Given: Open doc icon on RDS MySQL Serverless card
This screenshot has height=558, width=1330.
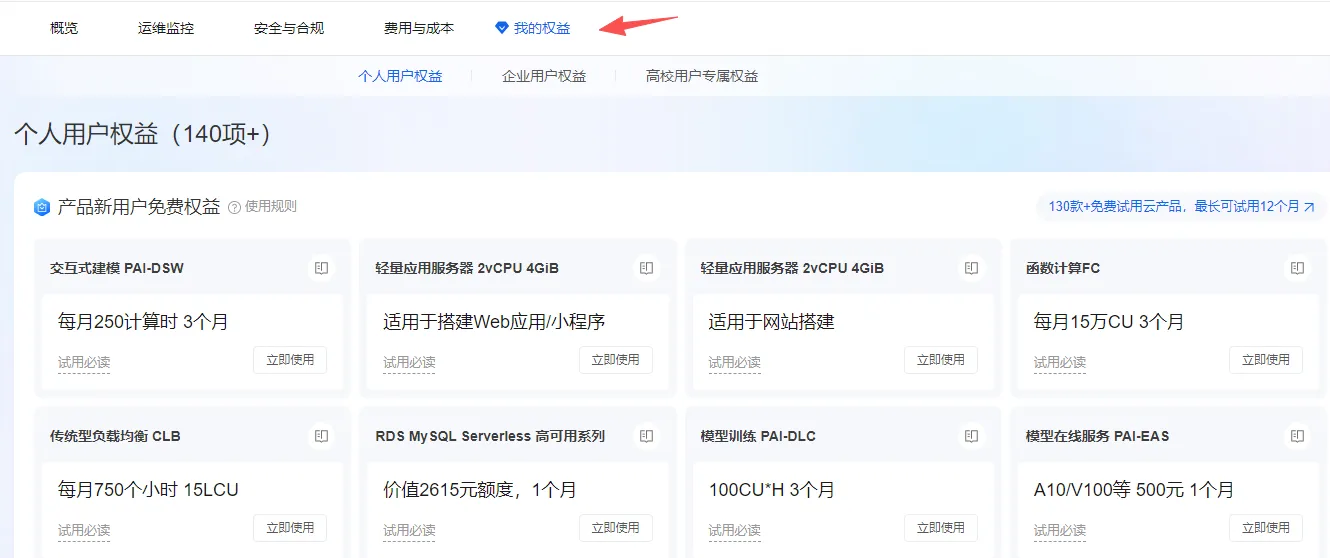Looking at the screenshot, I should coord(647,436).
